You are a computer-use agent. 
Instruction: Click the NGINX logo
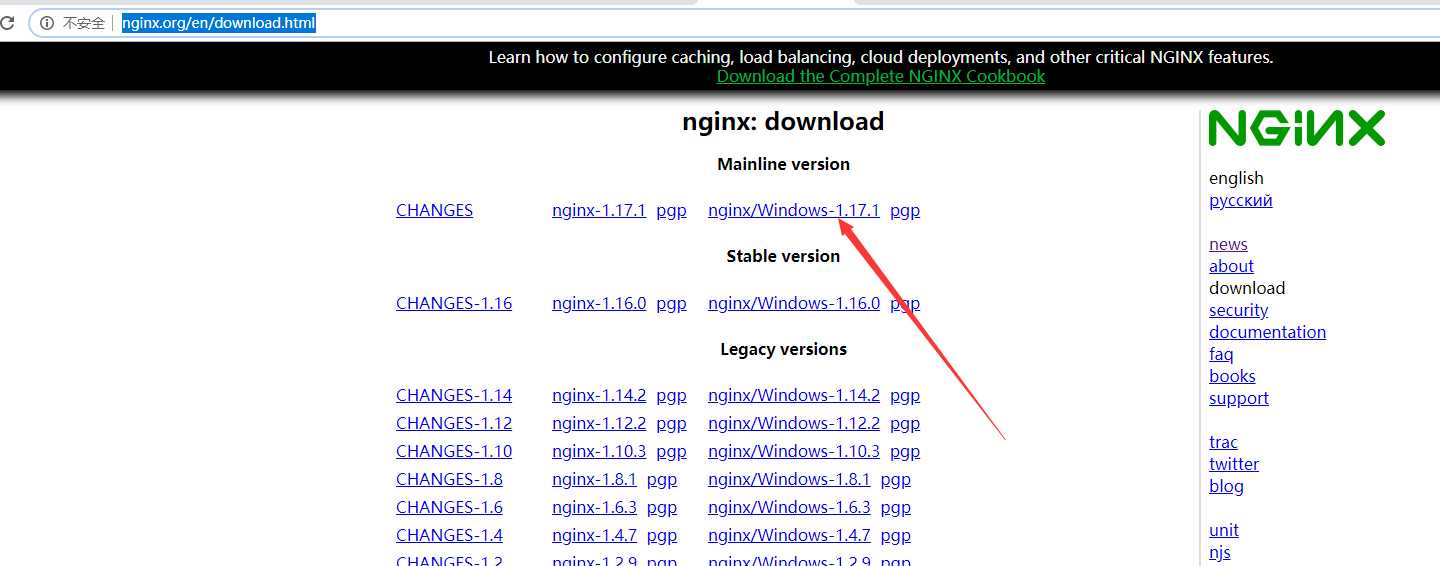pos(1297,128)
